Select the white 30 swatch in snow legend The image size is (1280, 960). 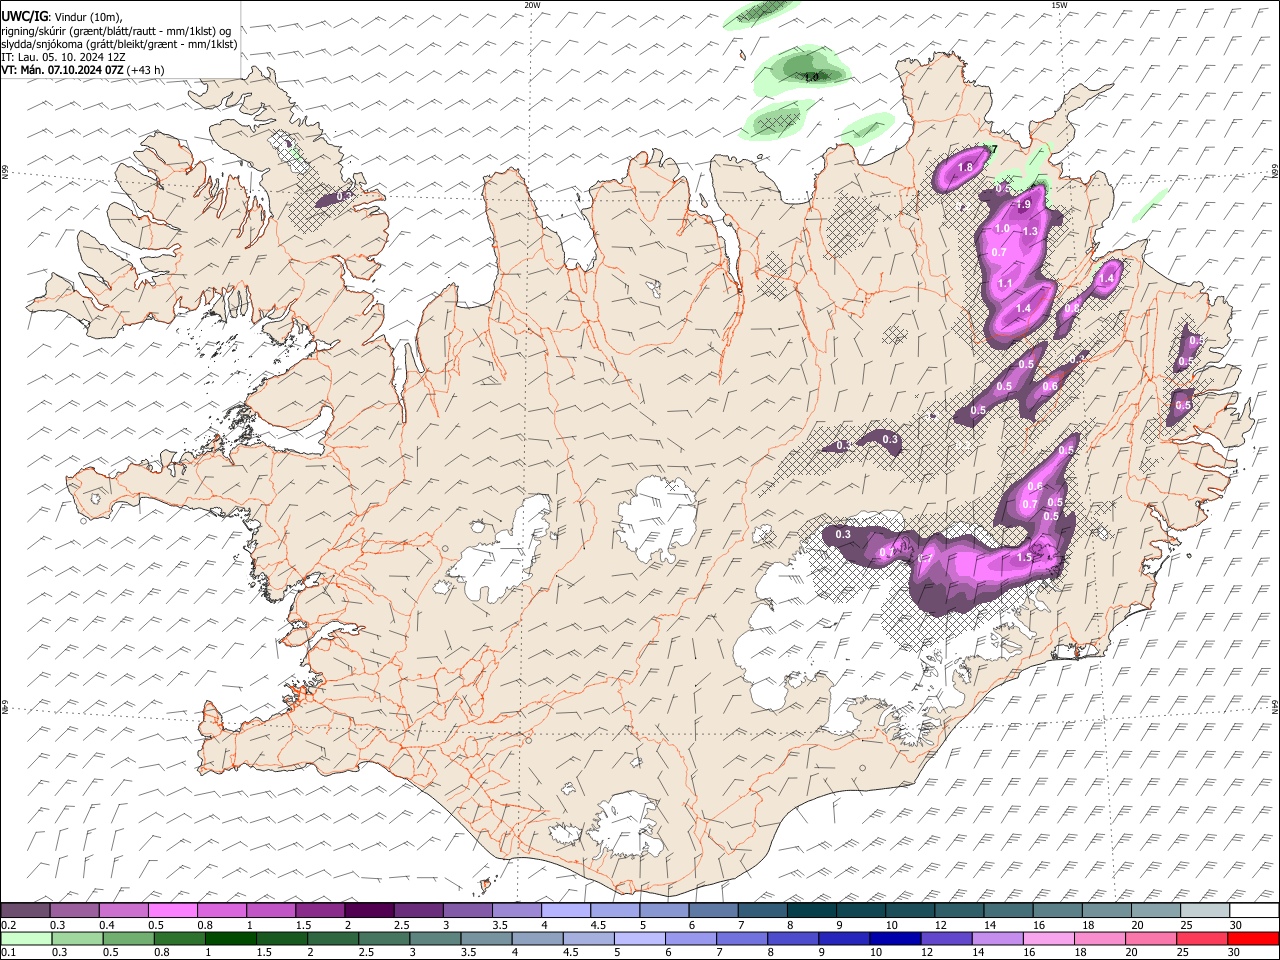(x=1254, y=910)
